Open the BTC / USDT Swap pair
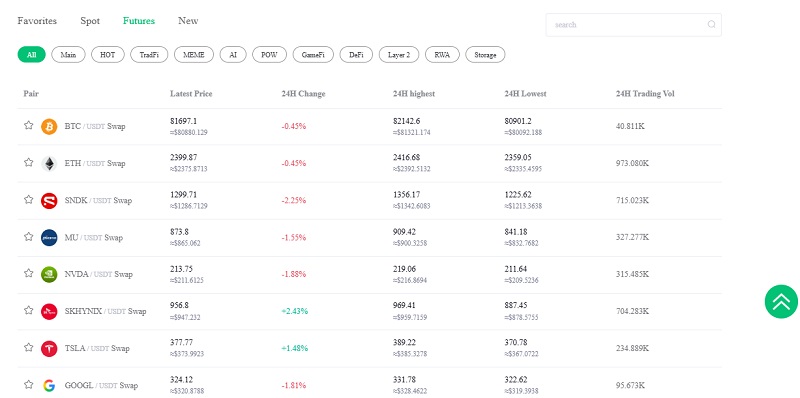 tap(95, 127)
